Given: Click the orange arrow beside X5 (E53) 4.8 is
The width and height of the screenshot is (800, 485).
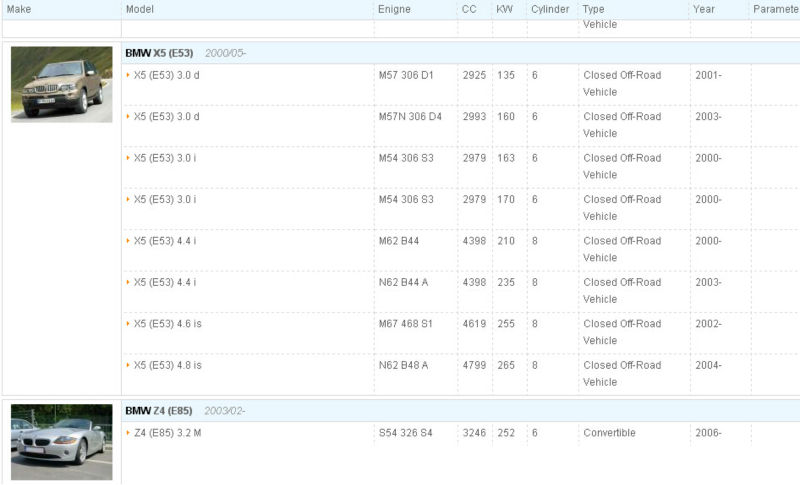Looking at the screenshot, I should click(128, 365).
